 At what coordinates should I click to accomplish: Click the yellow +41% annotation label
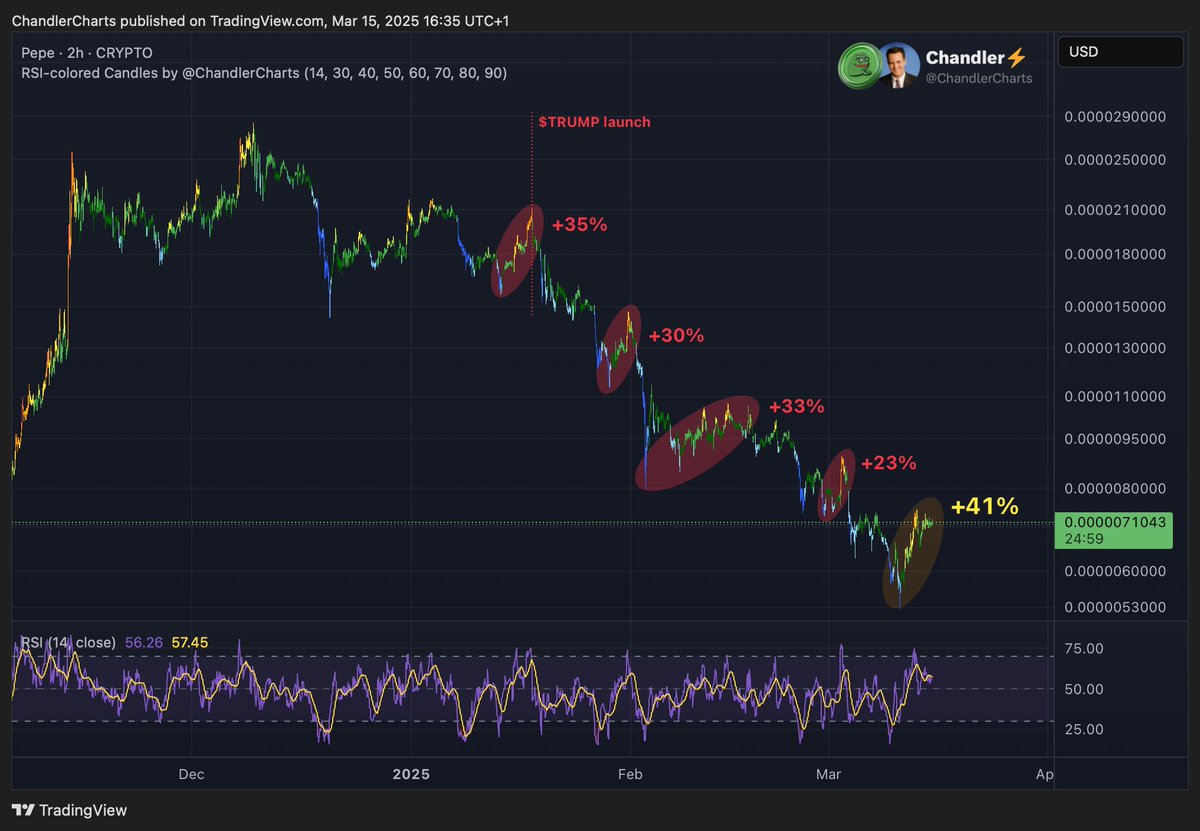click(x=985, y=507)
